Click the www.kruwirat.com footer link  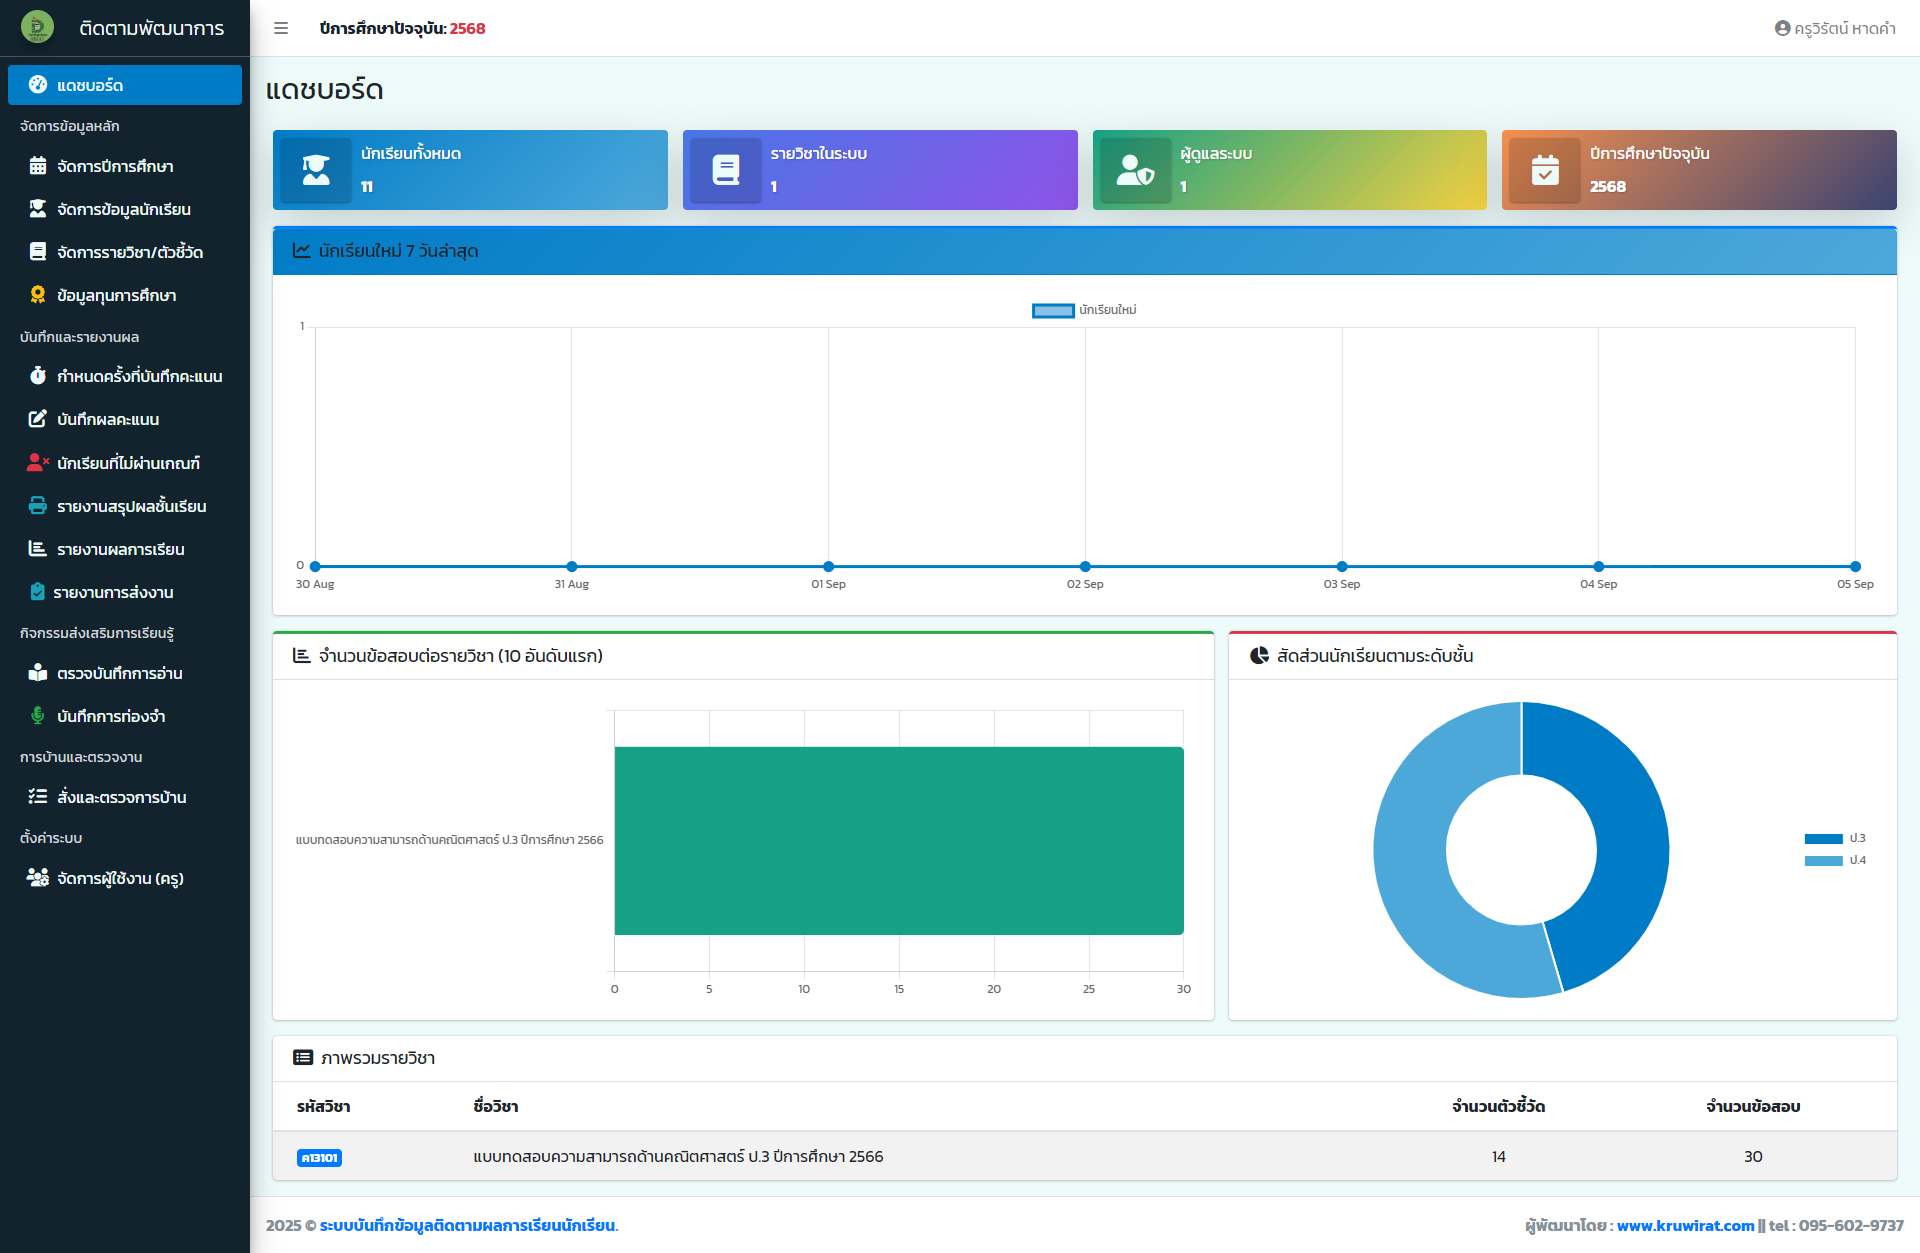[x=1685, y=1225]
